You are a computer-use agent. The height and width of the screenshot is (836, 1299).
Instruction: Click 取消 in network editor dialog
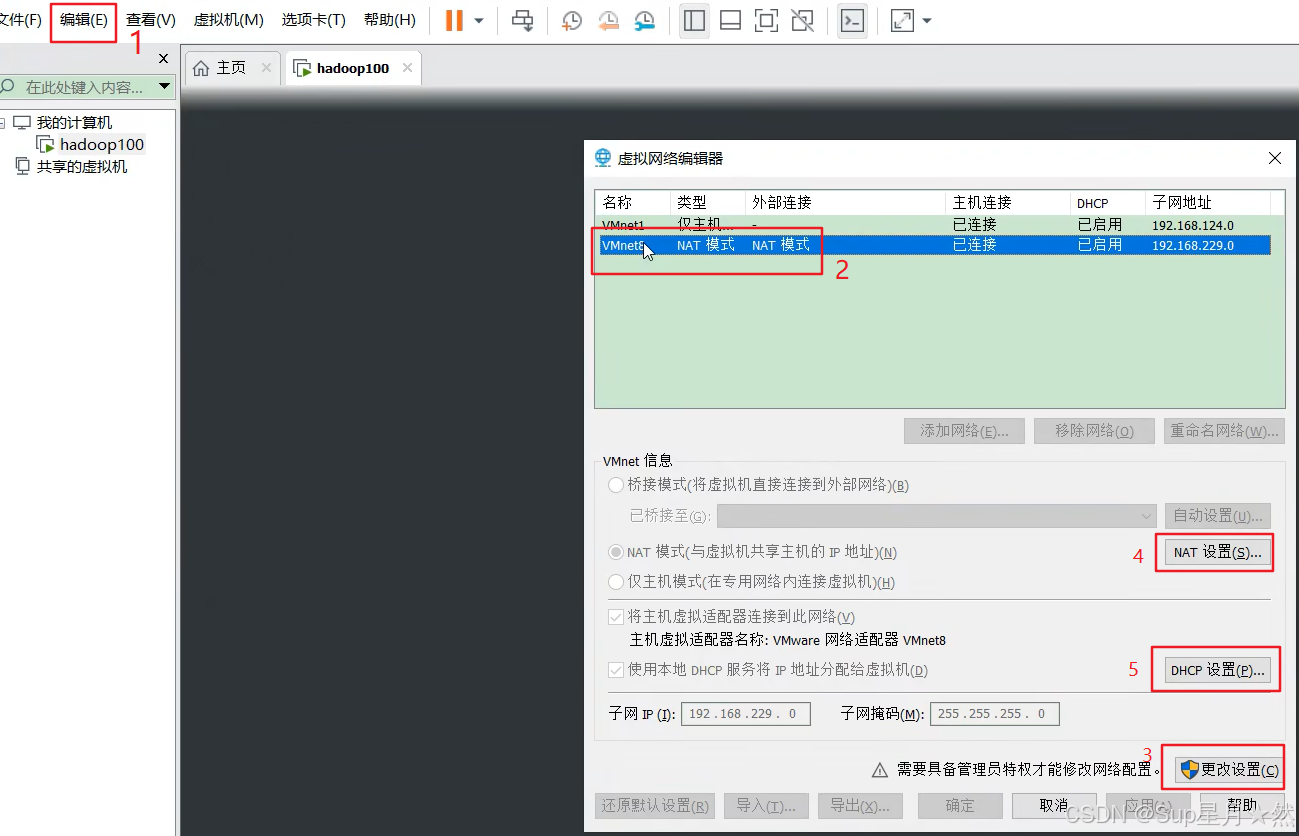click(1053, 806)
